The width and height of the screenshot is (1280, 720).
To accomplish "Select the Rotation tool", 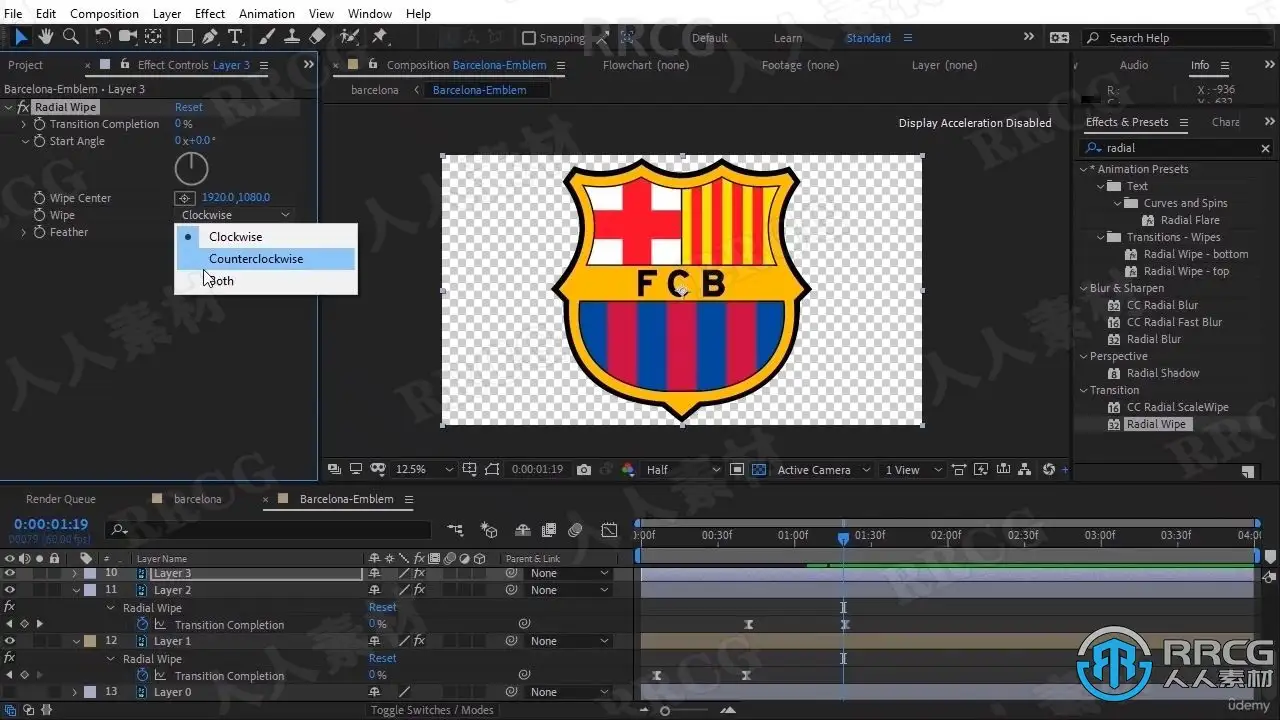I will 102,37.
